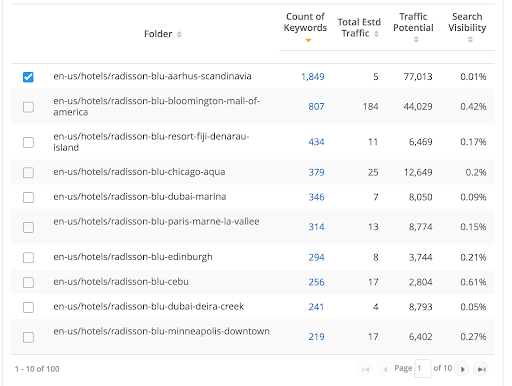This screenshot has height=386, width=512.
Task: Sort by Total Estd Traffic arrows
Action: (x=376, y=34)
